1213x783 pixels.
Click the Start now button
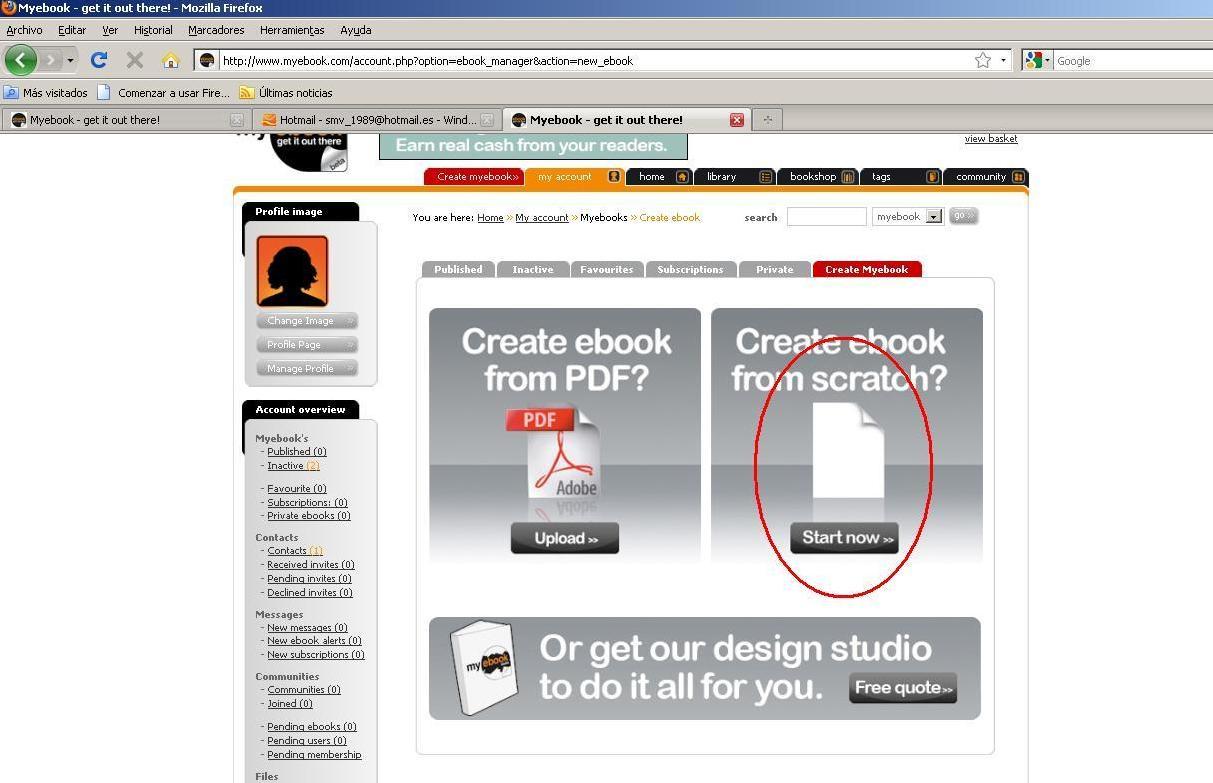(x=845, y=537)
